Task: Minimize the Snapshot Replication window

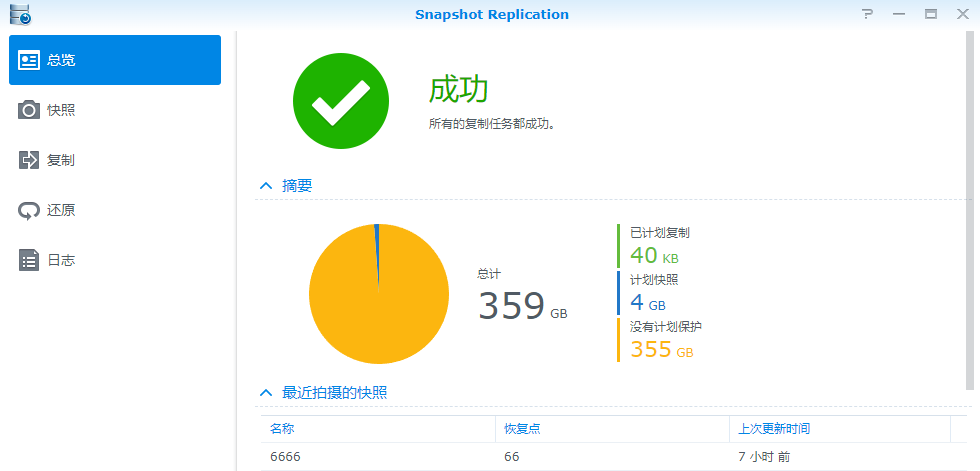Action: click(899, 14)
